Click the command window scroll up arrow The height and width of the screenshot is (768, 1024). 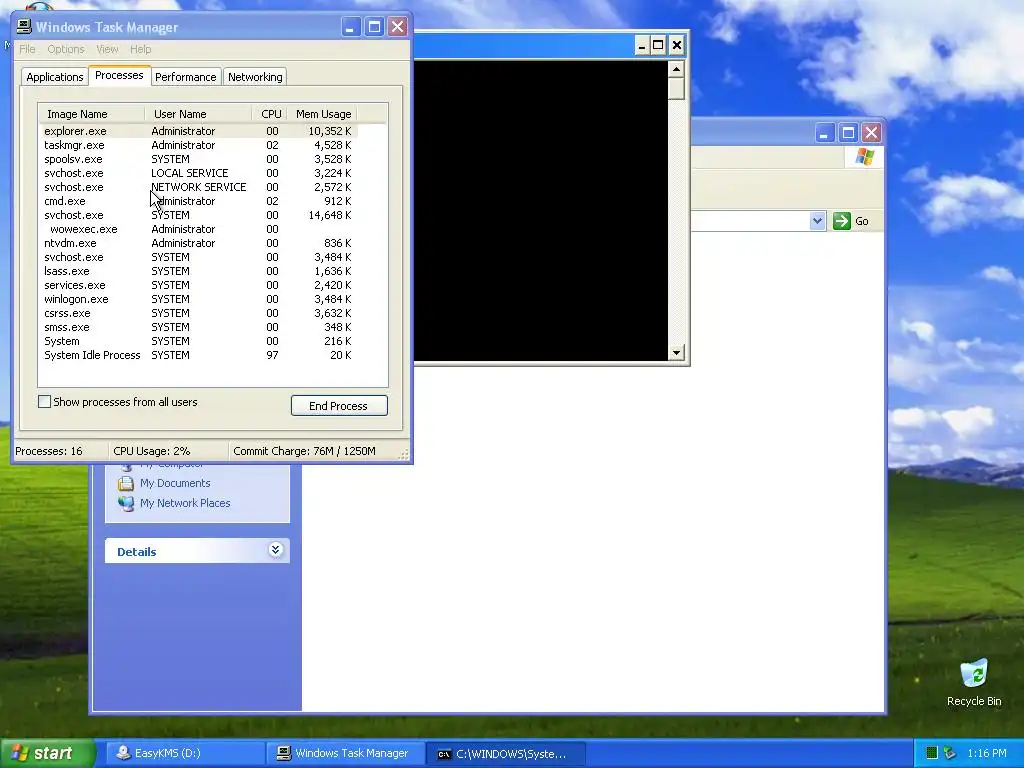[x=676, y=69]
